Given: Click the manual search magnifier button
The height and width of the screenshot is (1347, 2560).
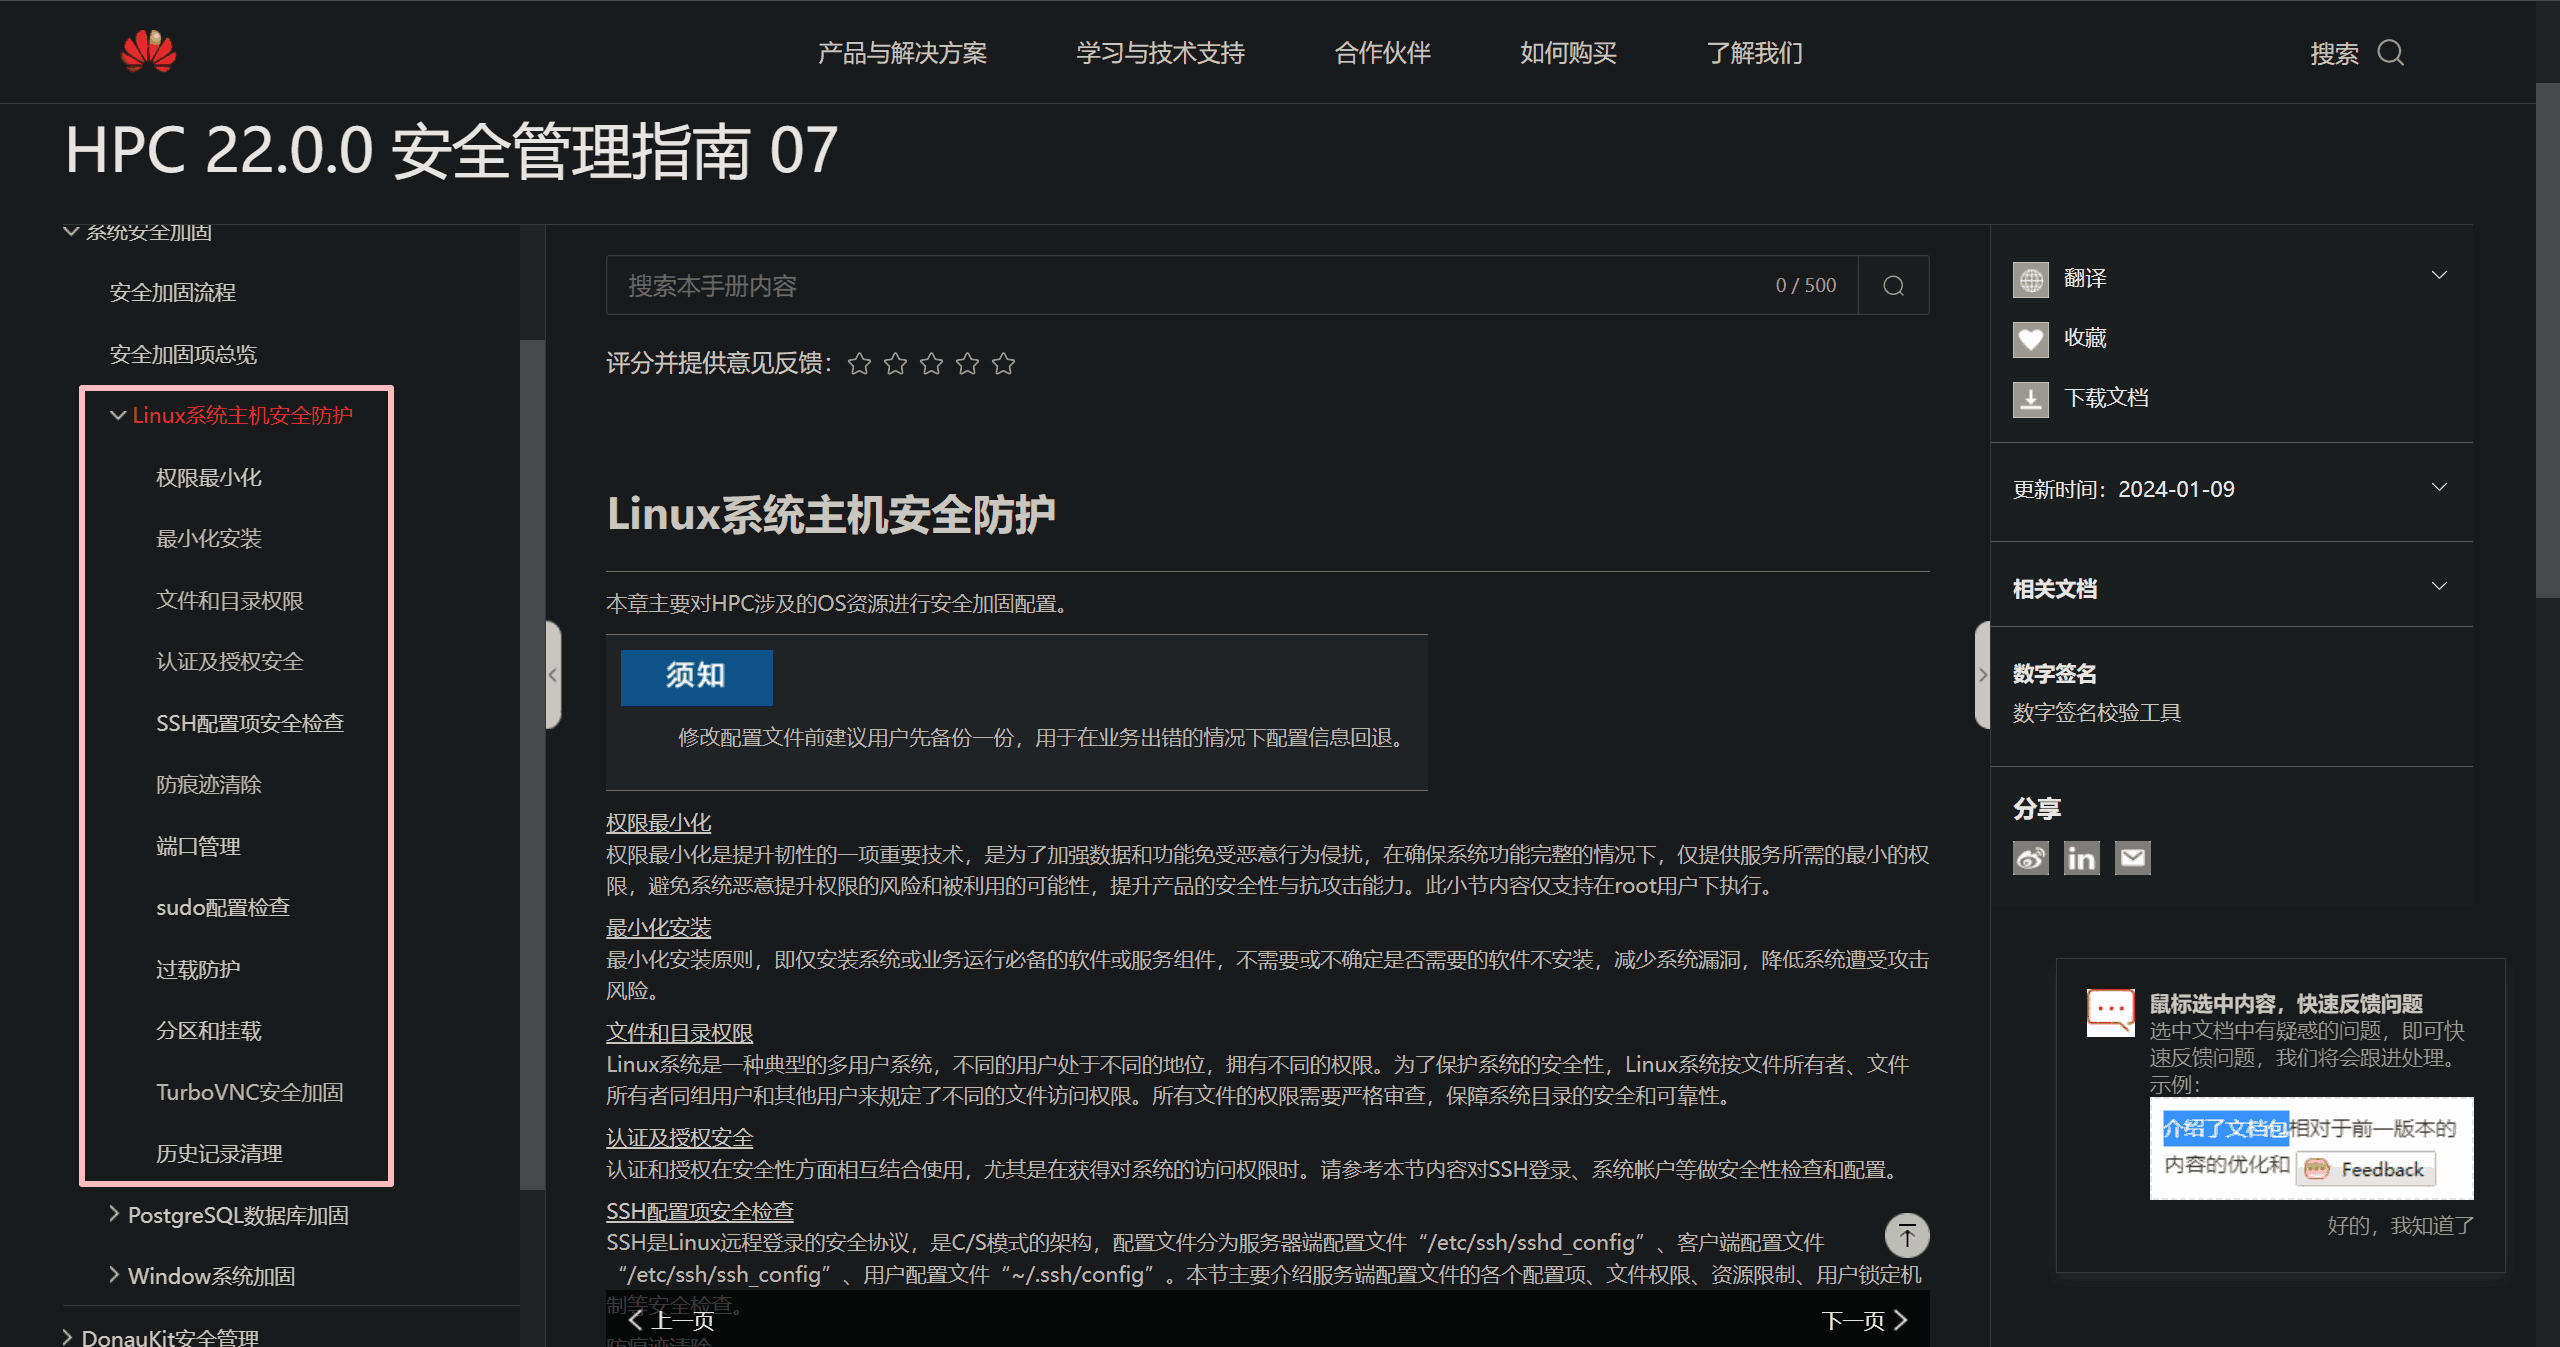Looking at the screenshot, I should pyautogui.click(x=1893, y=286).
